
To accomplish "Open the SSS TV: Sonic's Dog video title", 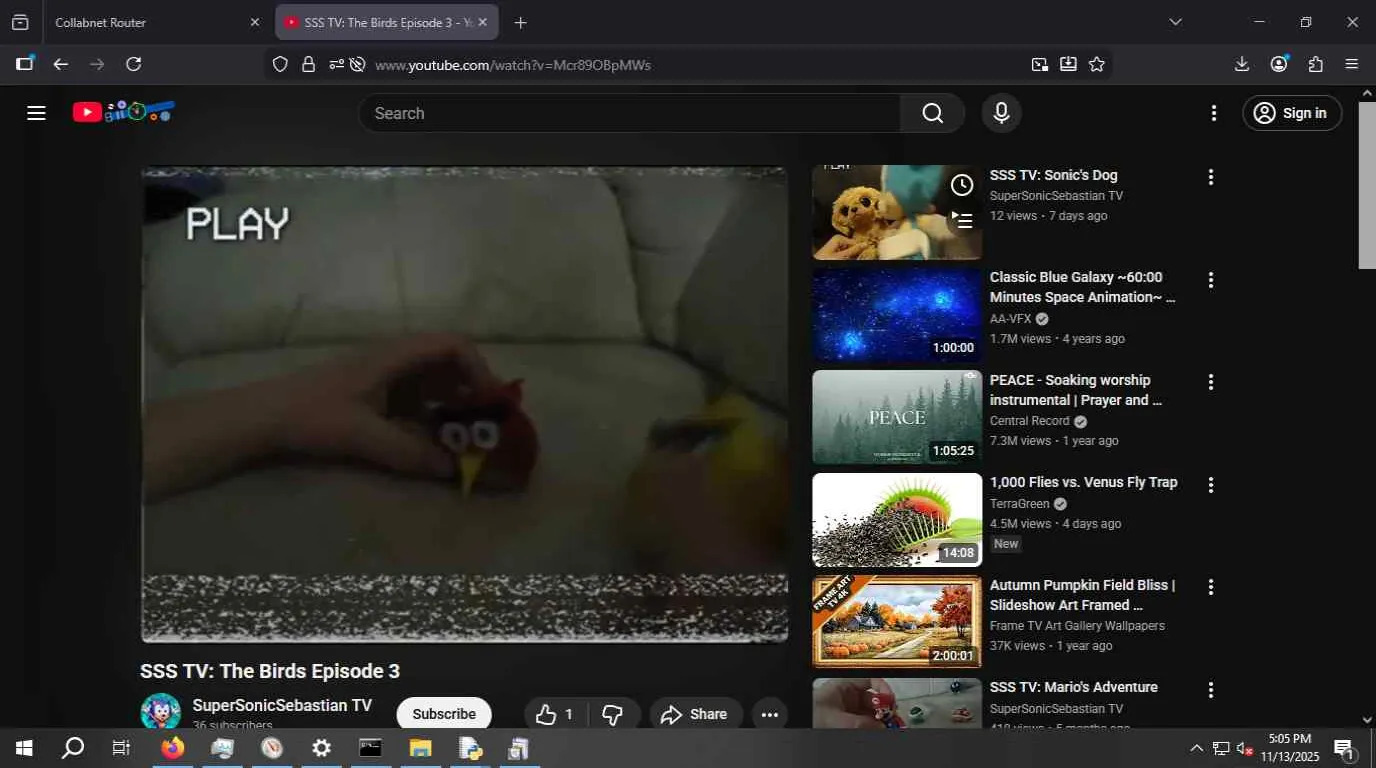I will (x=1054, y=175).
